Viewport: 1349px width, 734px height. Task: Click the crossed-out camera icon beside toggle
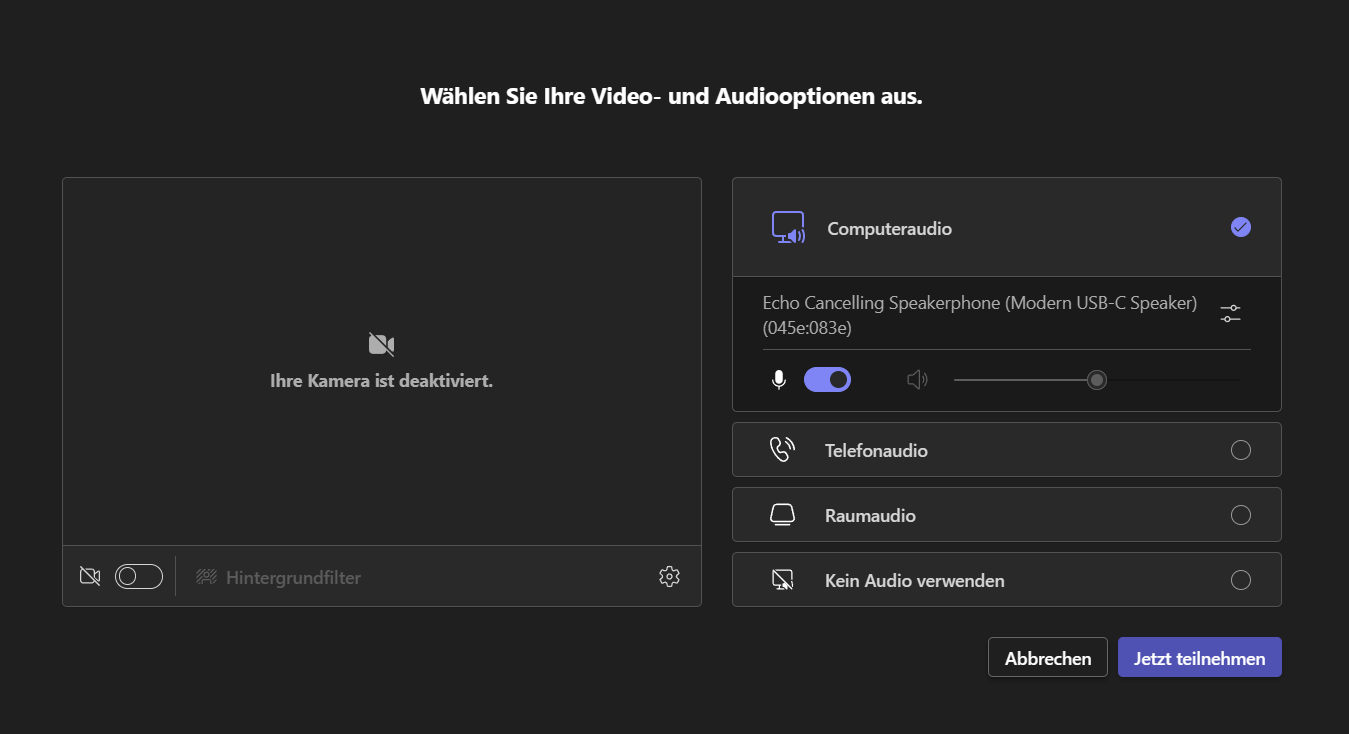[x=90, y=576]
